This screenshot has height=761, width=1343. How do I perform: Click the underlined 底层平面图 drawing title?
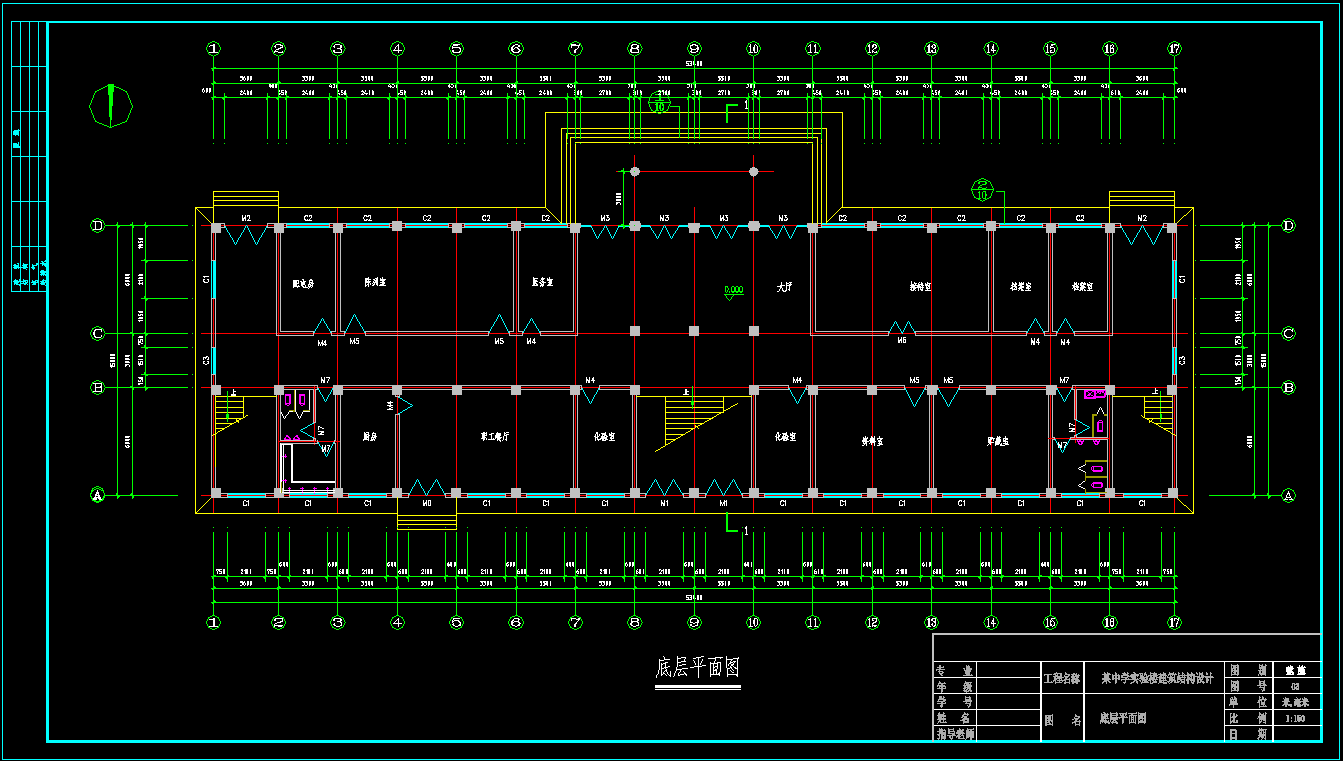[698, 668]
